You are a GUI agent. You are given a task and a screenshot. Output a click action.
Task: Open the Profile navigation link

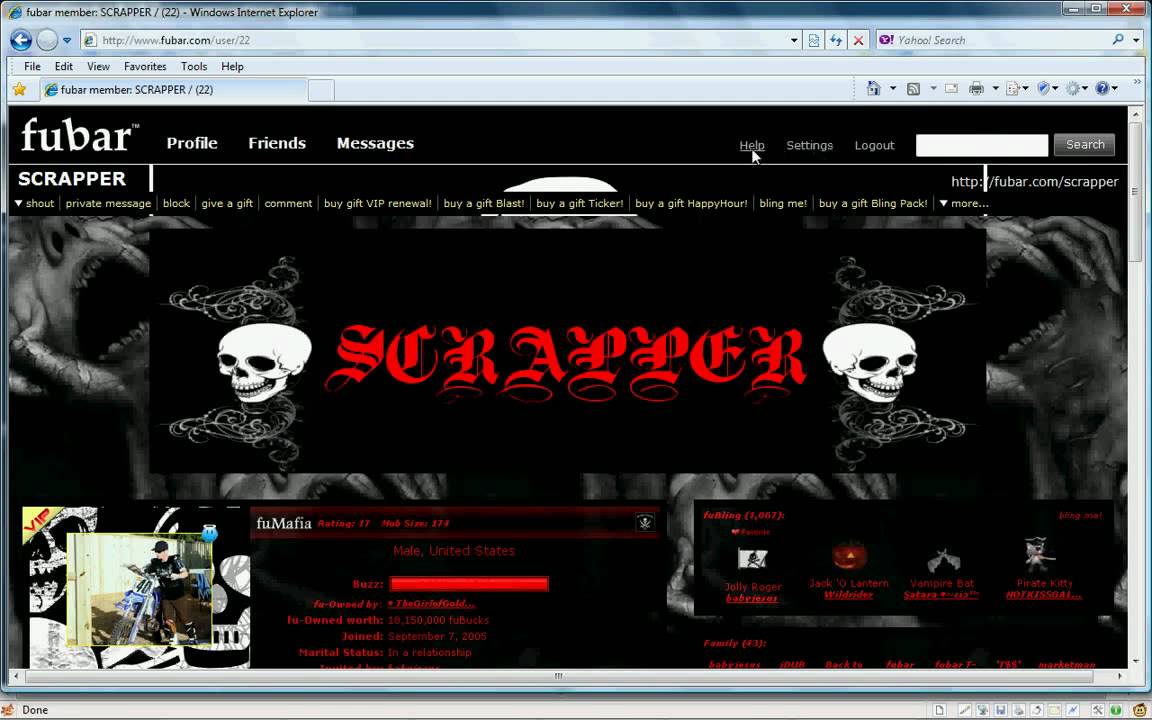192,143
